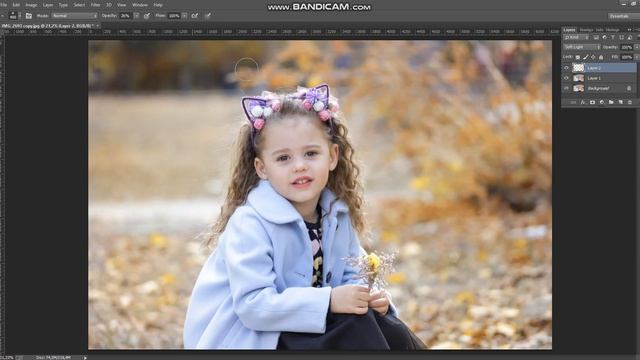Open layer Fill dropdown arrow
This screenshot has width=640, height=360.
[x=637, y=57]
